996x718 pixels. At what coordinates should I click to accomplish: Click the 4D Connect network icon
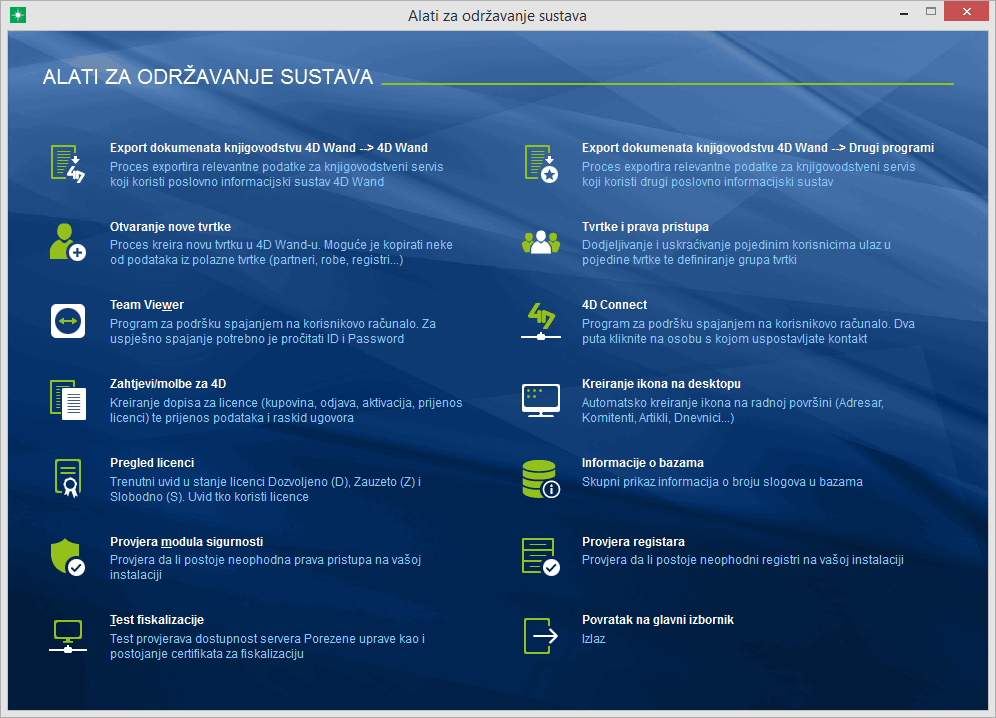point(541,321)
